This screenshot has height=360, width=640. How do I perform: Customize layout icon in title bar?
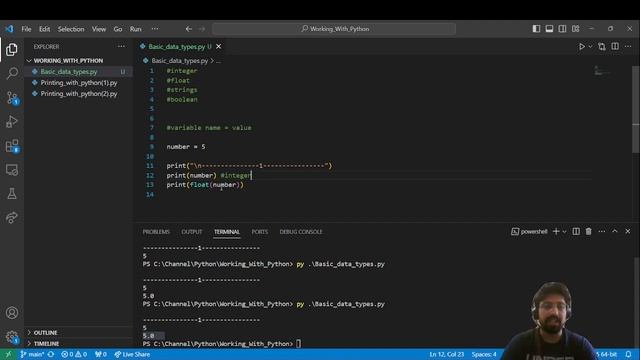pos(576,29)
